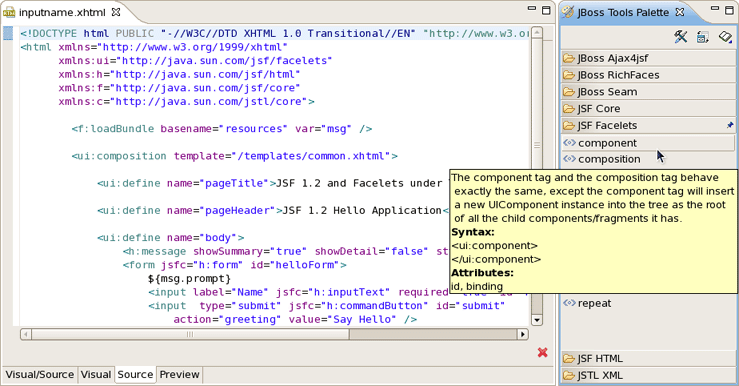Click the red X error icon
The width and height of the screenshot is (739, 386).
point(542,352)
